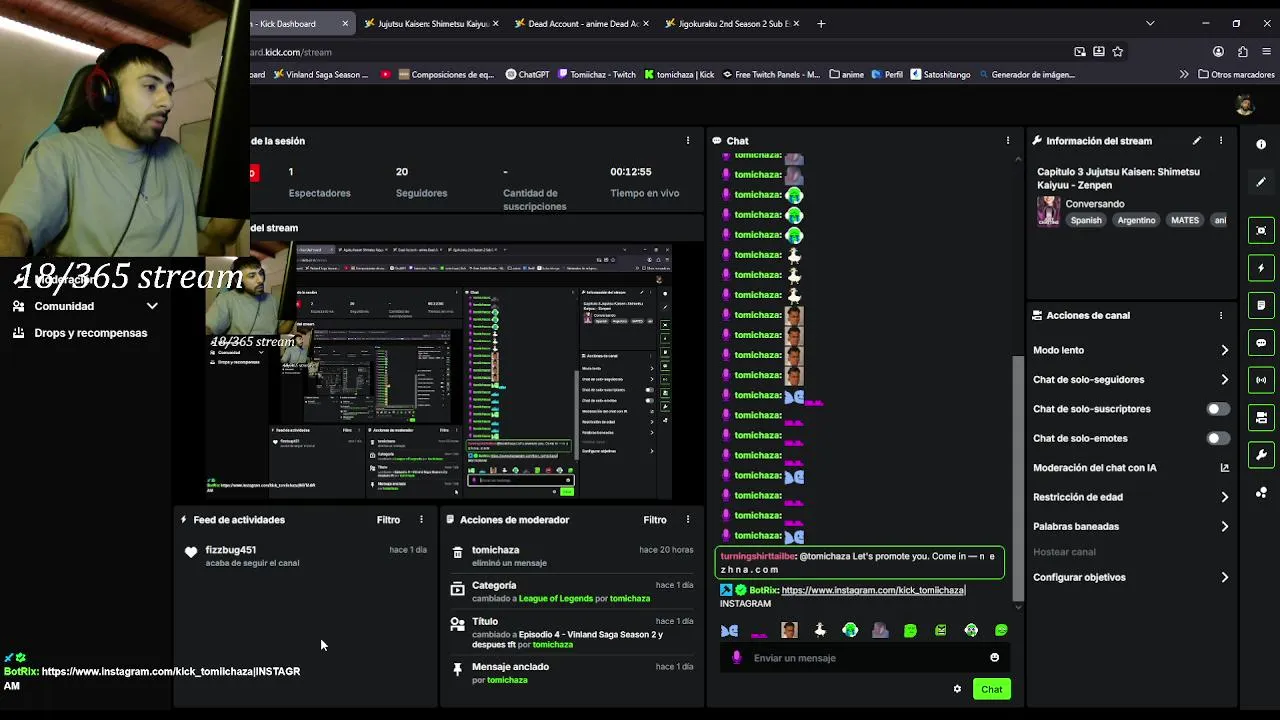
Task: Bookmark this page with the star icon
Action: (1118, 52)
